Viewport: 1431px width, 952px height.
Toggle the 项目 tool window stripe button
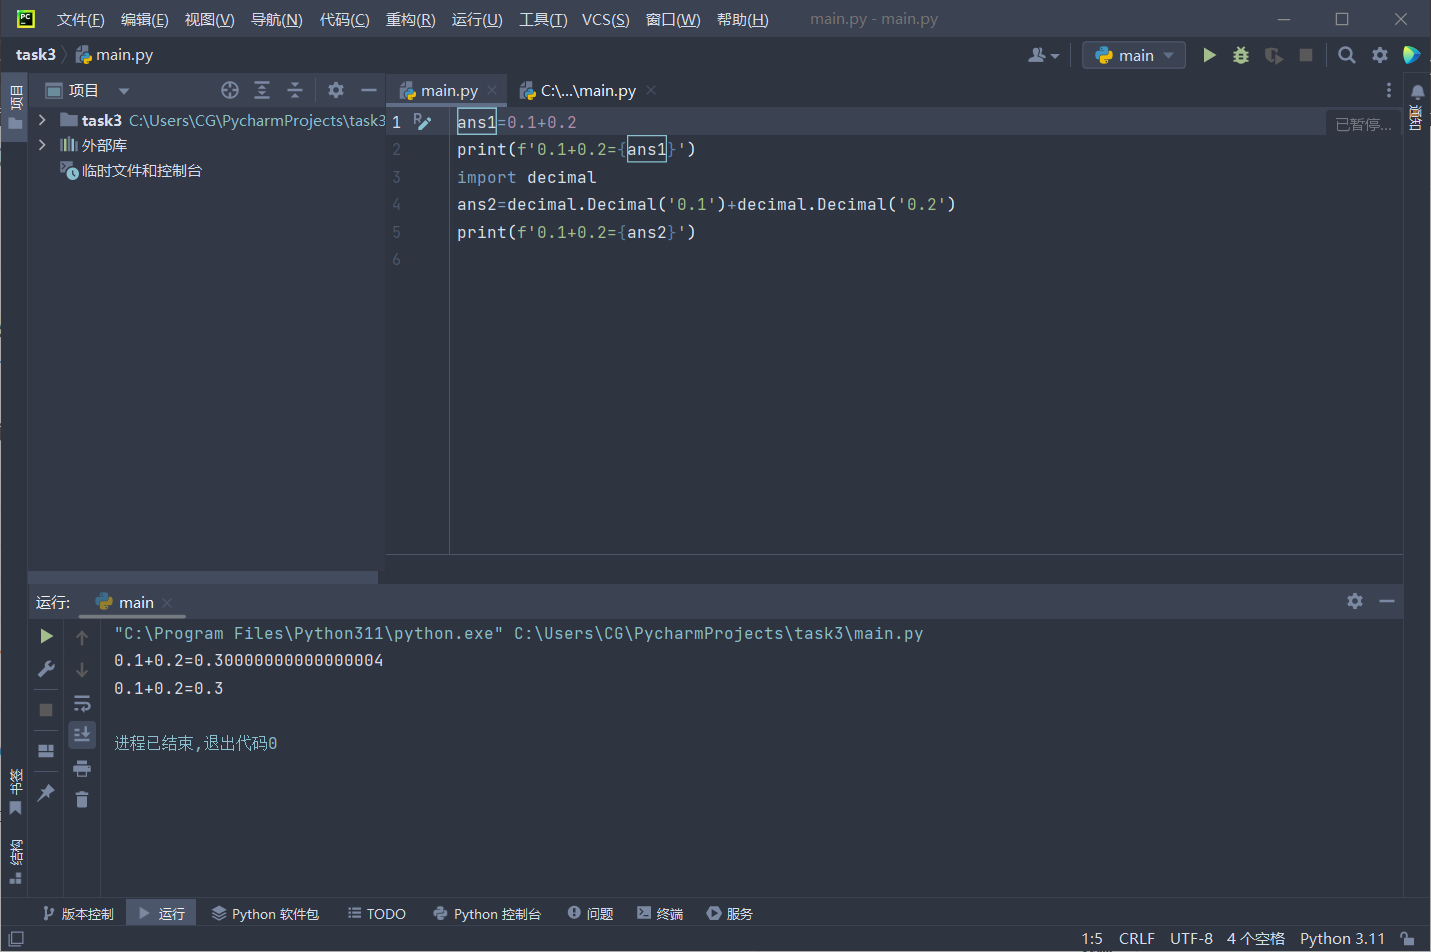tap(15, 108)
